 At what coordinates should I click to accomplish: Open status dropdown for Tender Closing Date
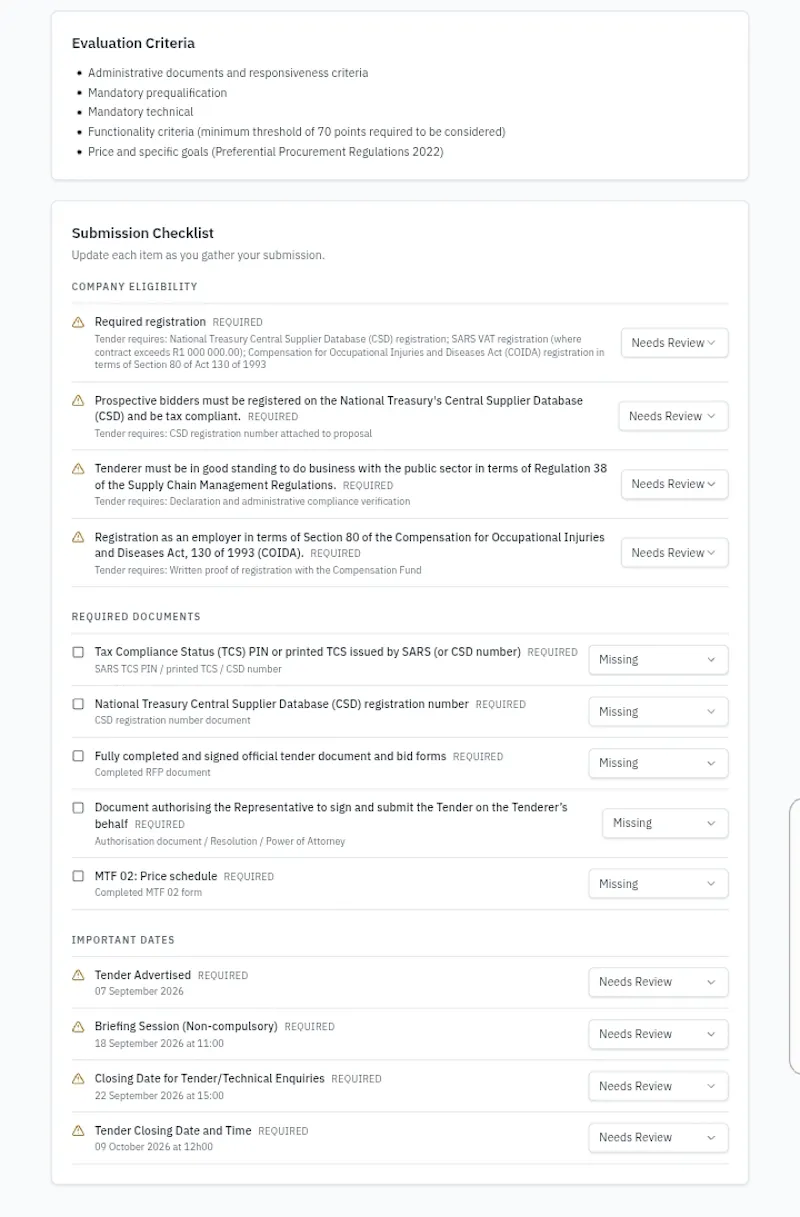[x=658, y=1138]
